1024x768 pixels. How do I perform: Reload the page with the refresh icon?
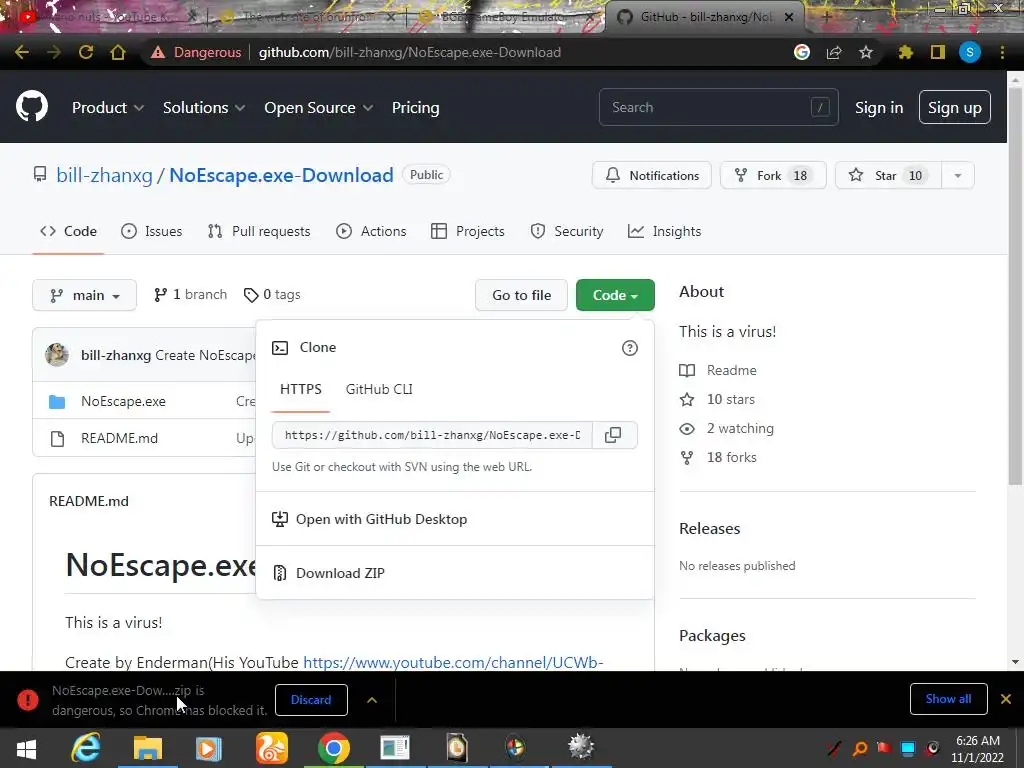(86, 52)
